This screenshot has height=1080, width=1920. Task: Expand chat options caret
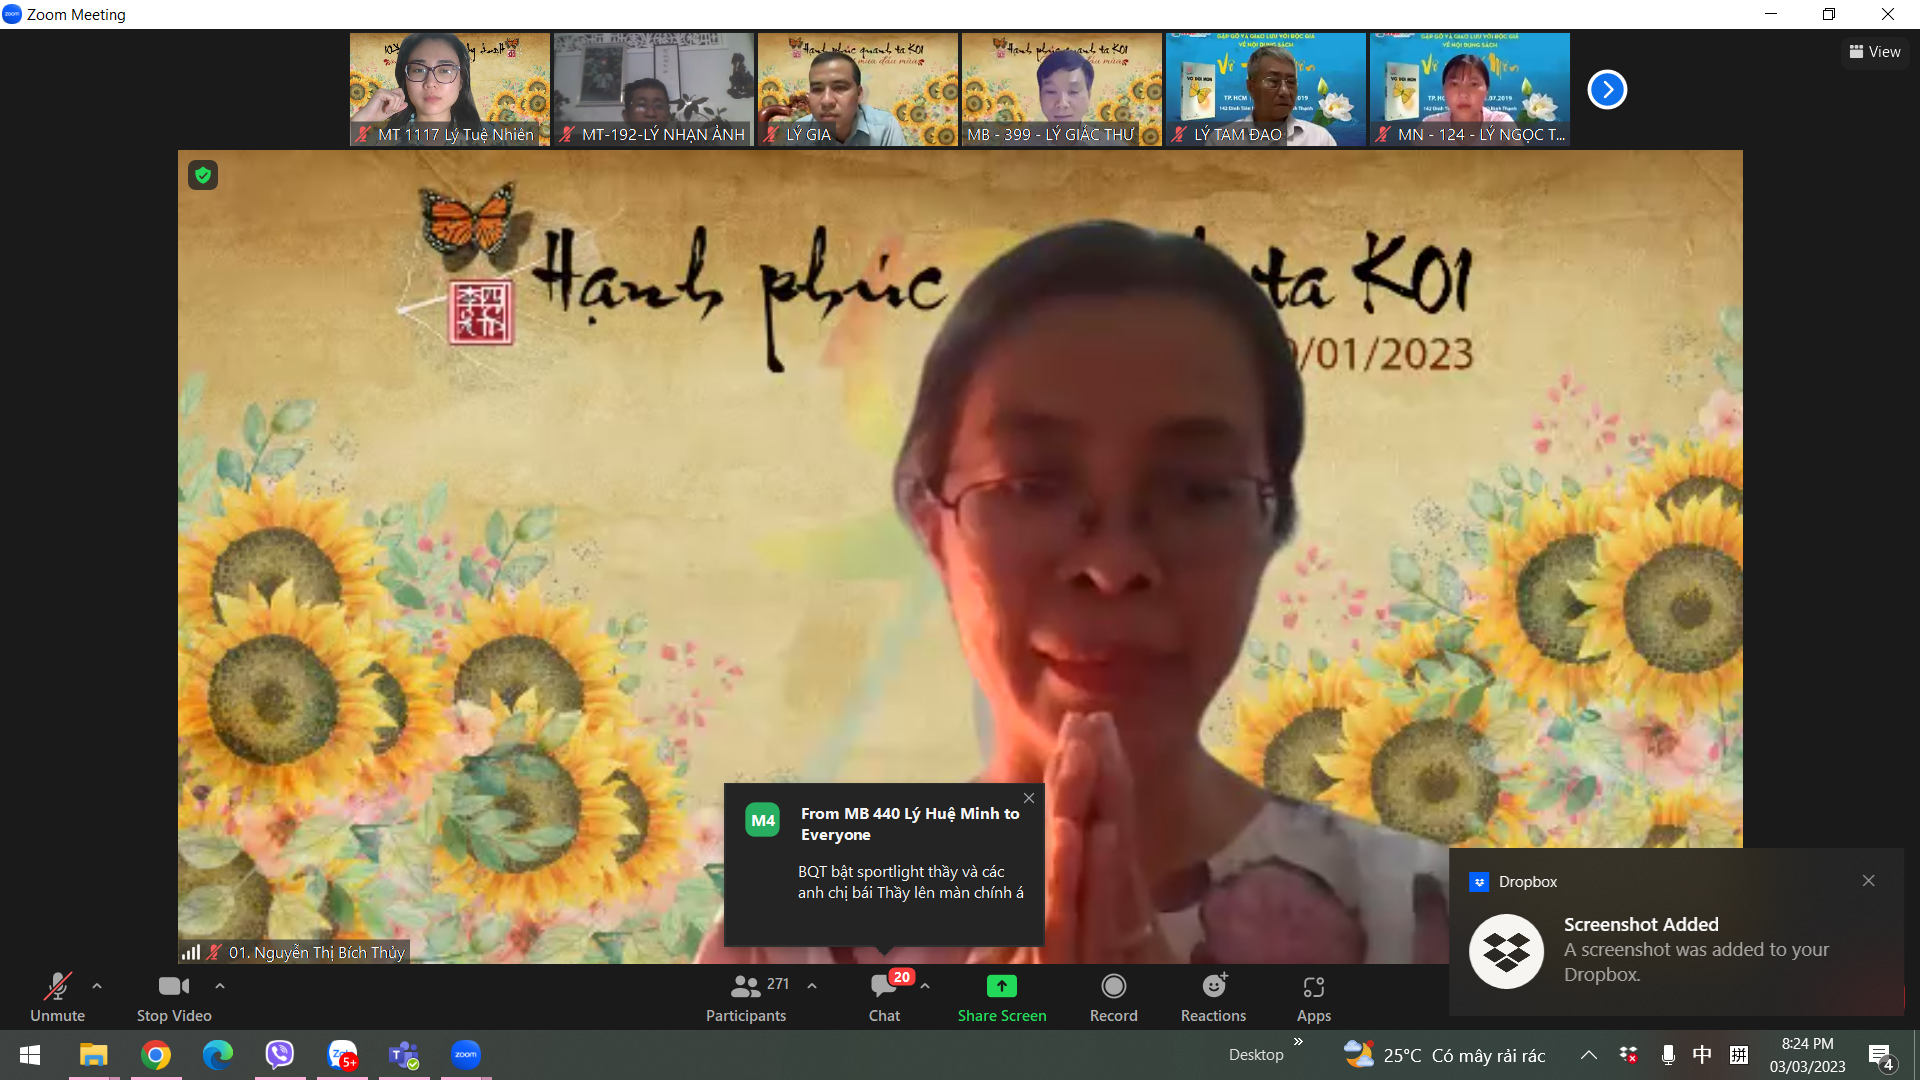tap(925, 986)
